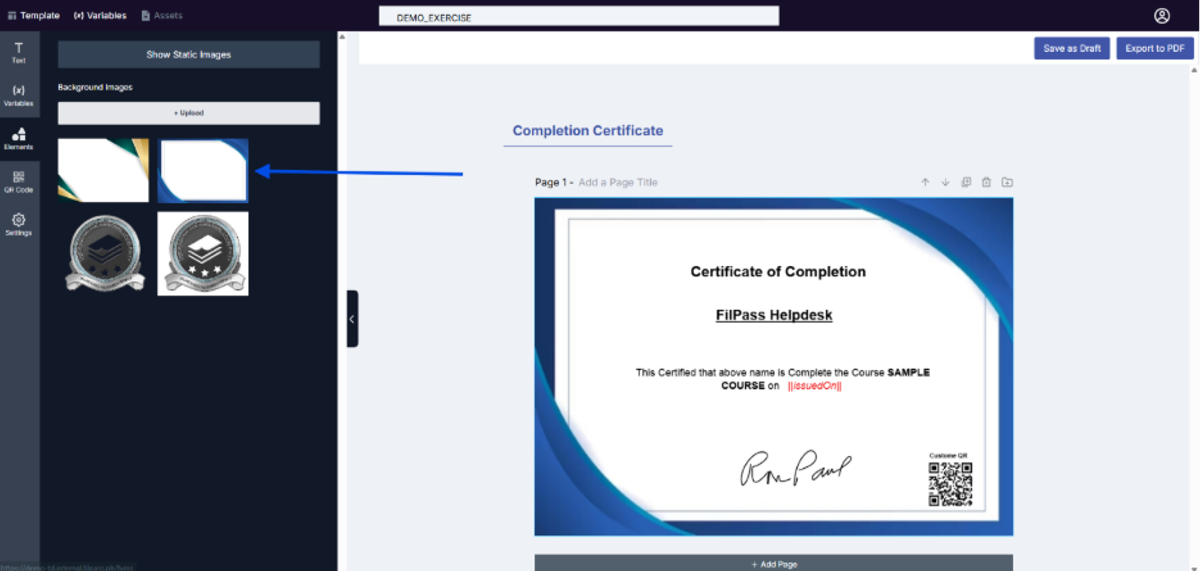1200x571 pixels.
Task: Click Export to PDF
Action: [x=1155, y=48]
